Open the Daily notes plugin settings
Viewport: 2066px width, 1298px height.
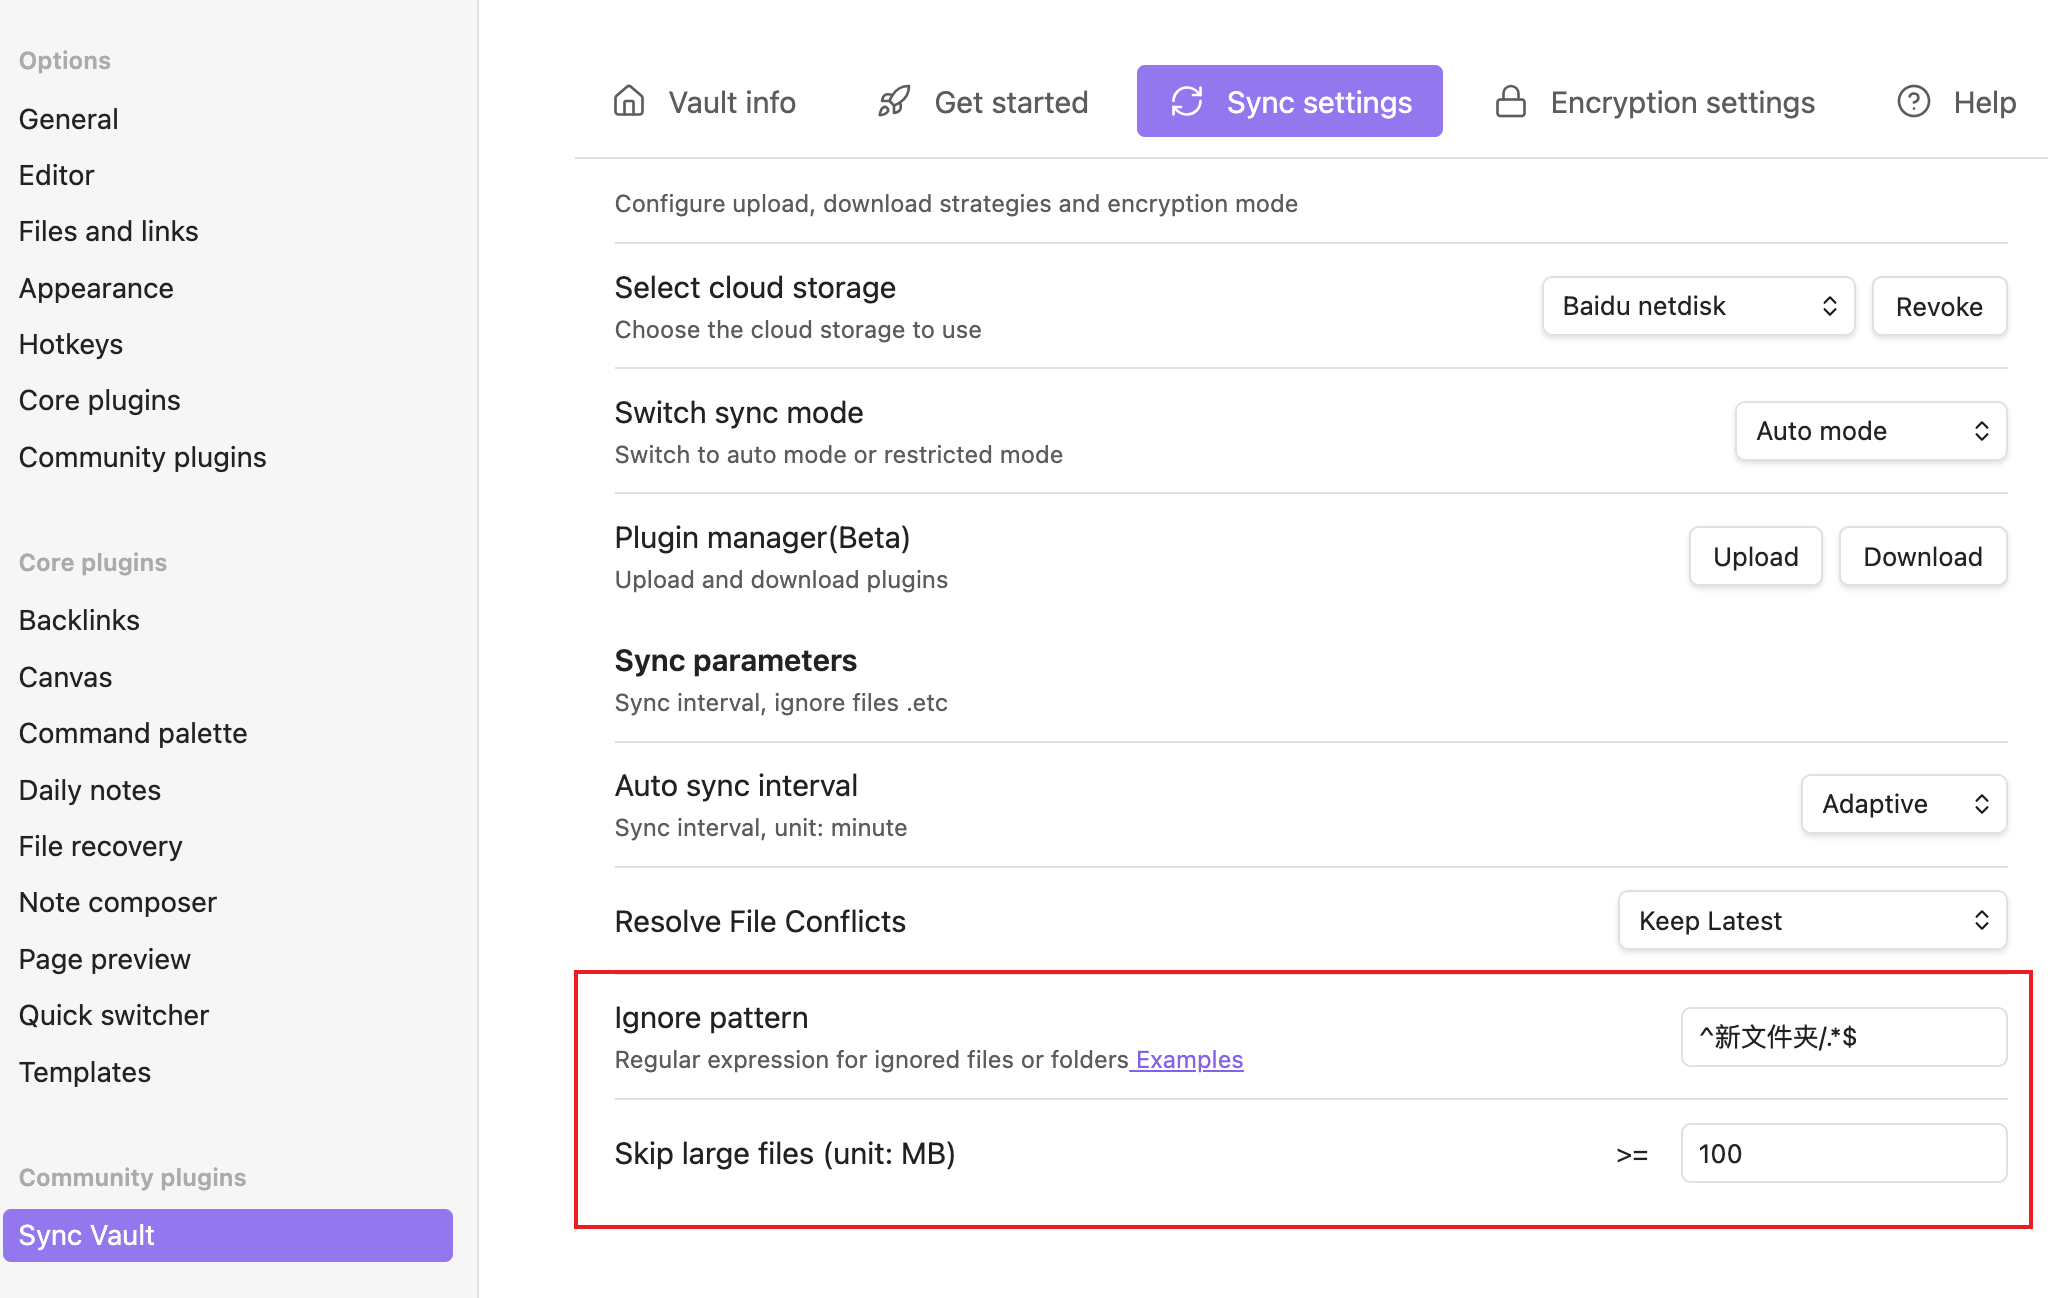tap(89, 790)
